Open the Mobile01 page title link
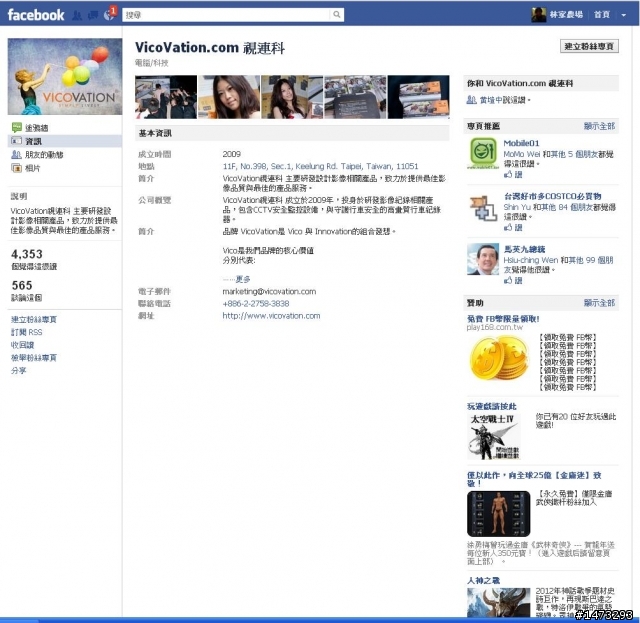 click(x=521, y=143)
